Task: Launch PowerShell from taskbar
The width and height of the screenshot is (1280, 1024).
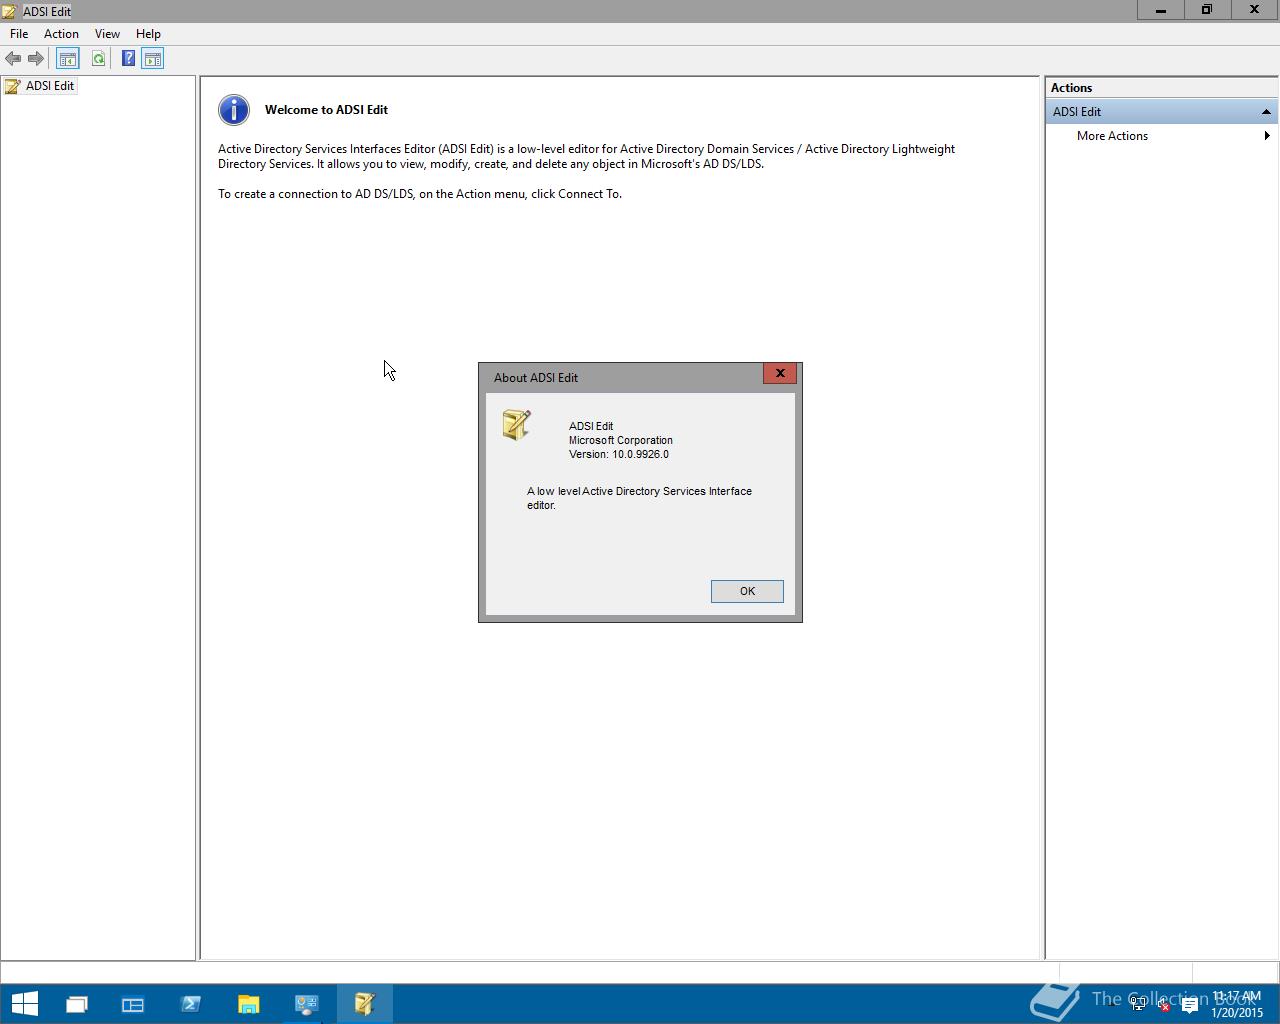Action: tap(190, 1004)
